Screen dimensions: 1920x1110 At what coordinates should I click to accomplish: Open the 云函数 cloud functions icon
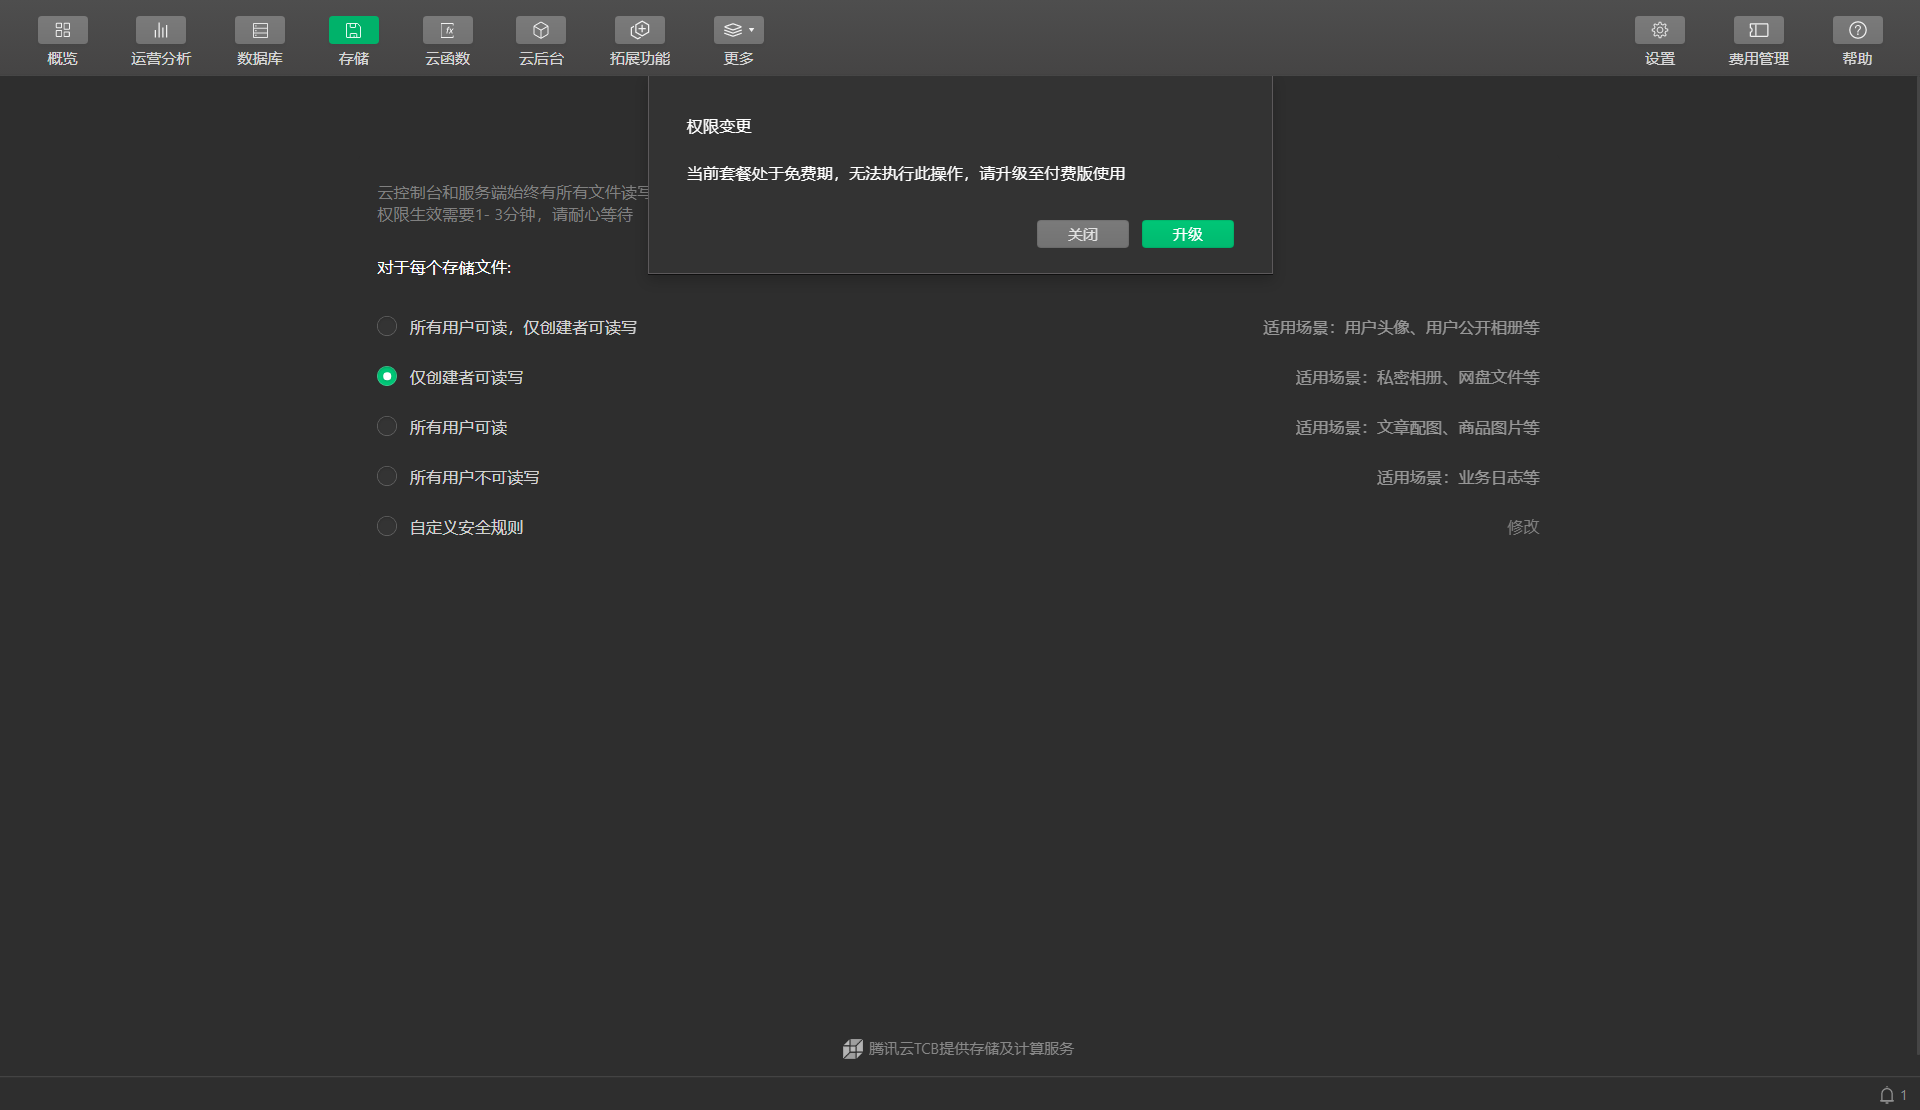pos(447,31)
